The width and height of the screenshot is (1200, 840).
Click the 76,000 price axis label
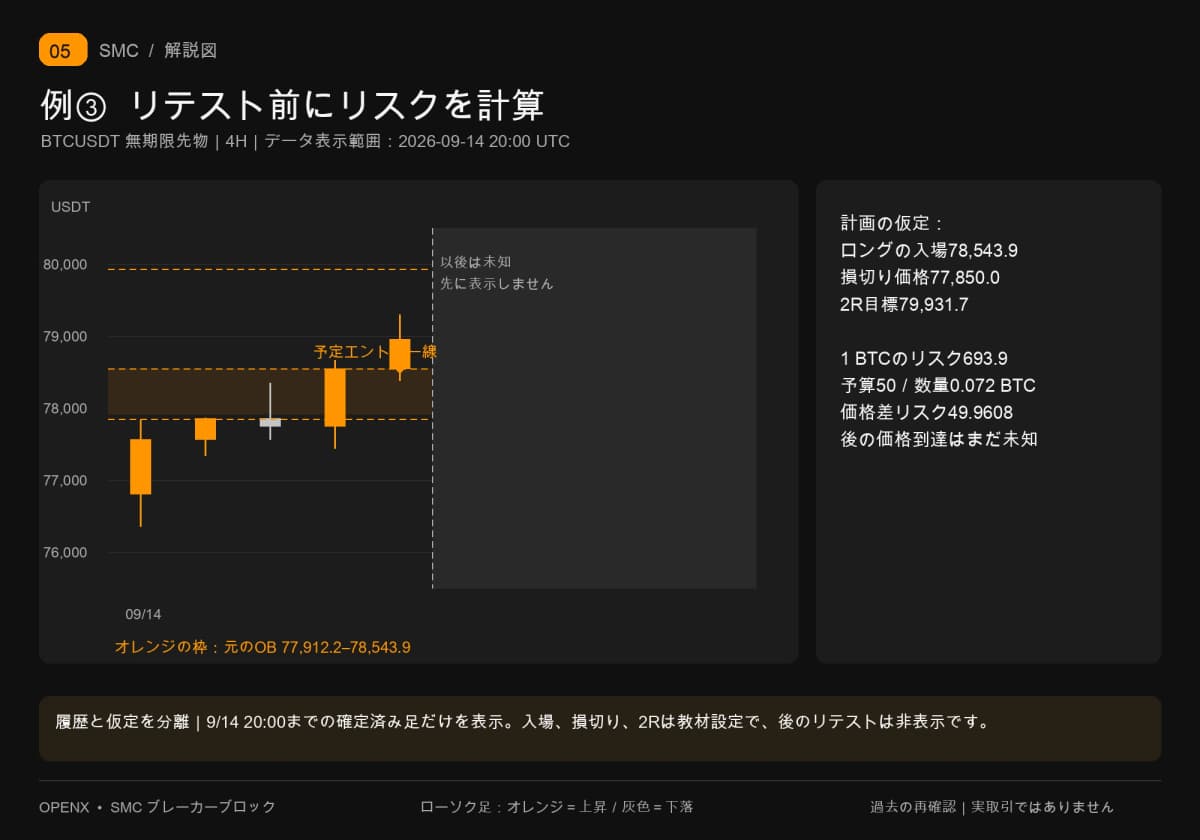pyautogui.click(x=65, y=553)
